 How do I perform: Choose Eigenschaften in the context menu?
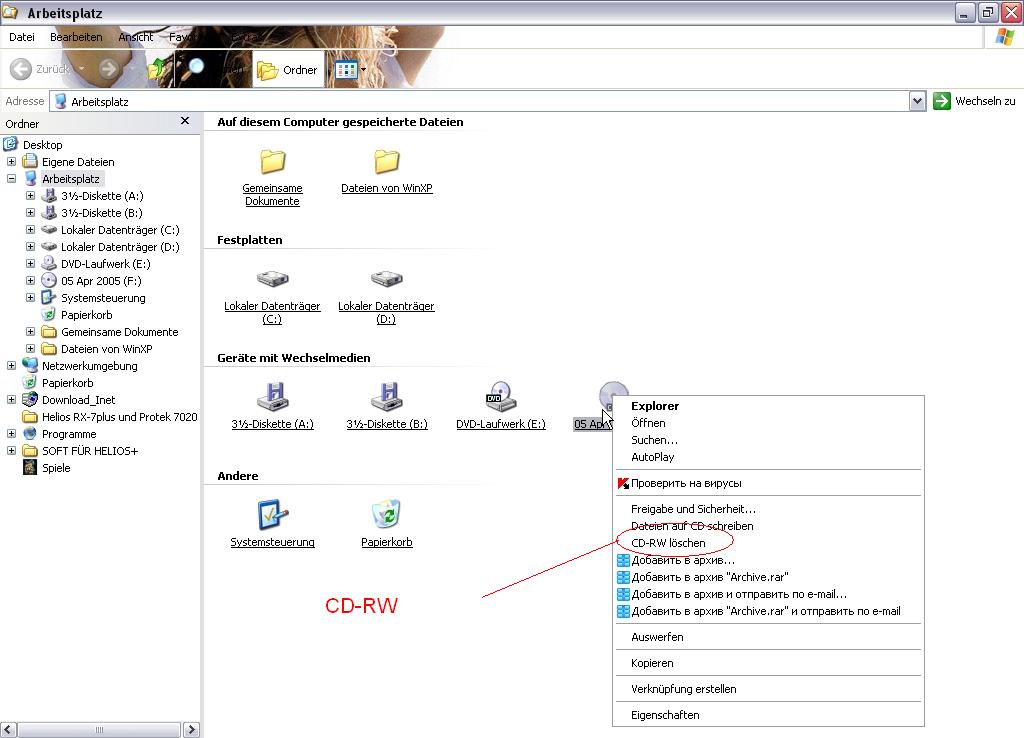(x=768, y=715)
